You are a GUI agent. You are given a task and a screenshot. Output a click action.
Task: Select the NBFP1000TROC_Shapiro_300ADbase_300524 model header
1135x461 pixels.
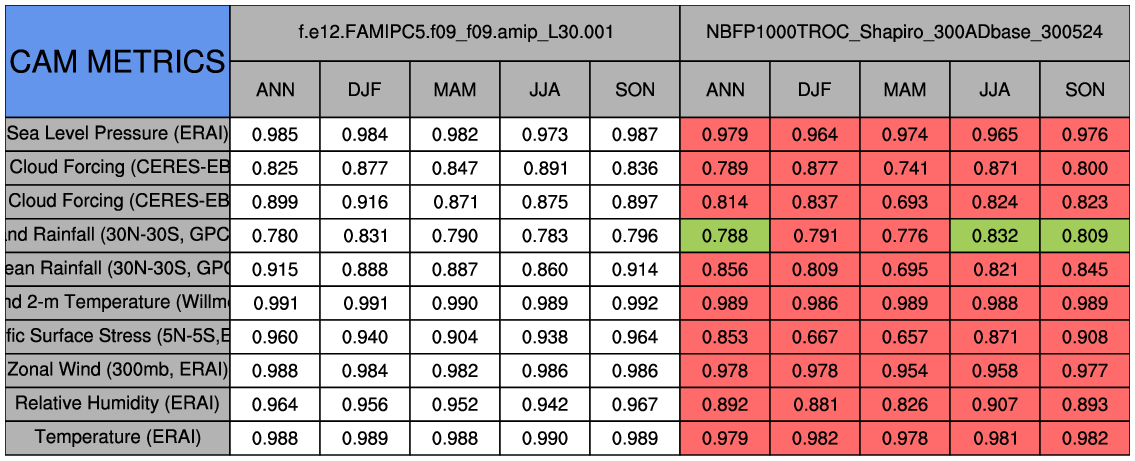905,32
